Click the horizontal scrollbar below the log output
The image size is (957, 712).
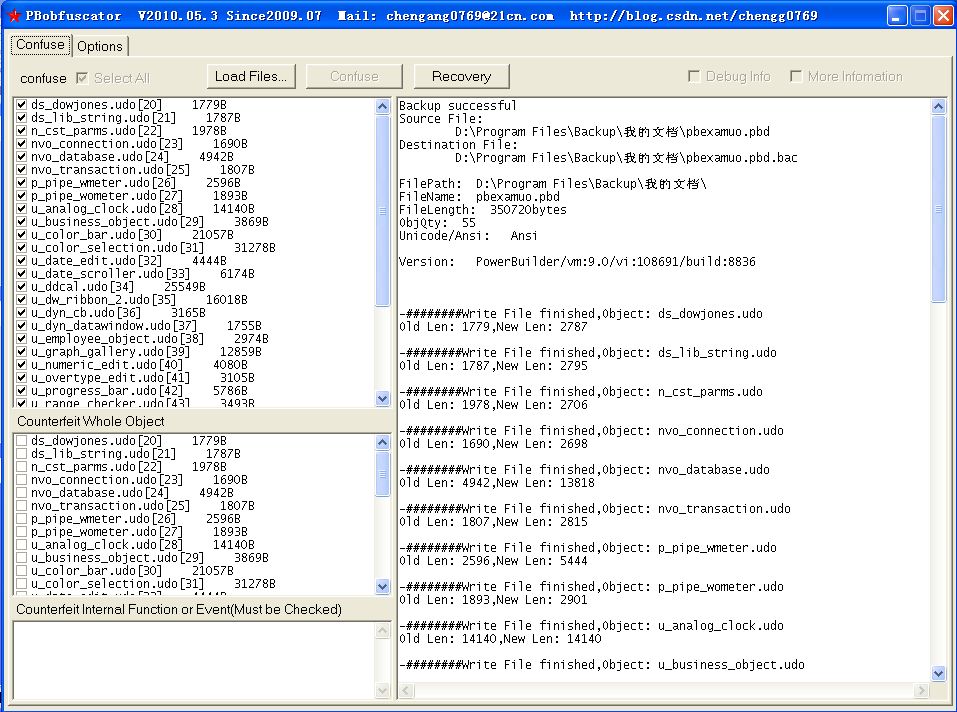pos(660,691)
